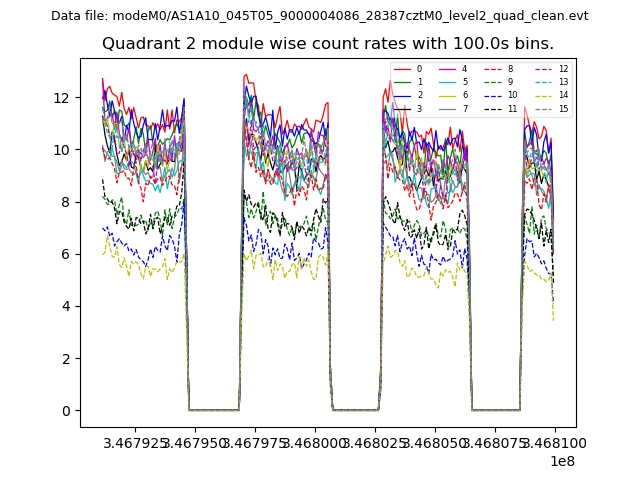Click the dashed yellow legend swatch for module 14
Screen dimensions: 640x480
(x=542, y=95)
